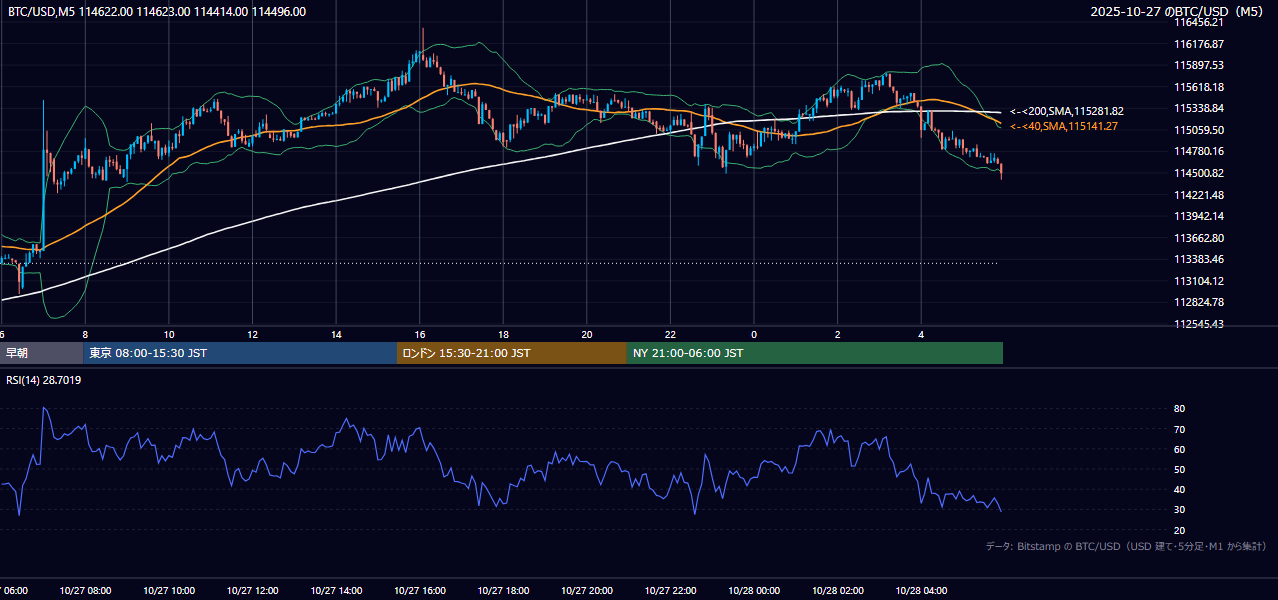The image size is (1278, 600).
Task: Click hour tick 16 under the price chart
Action: click(x=420, y=334)
